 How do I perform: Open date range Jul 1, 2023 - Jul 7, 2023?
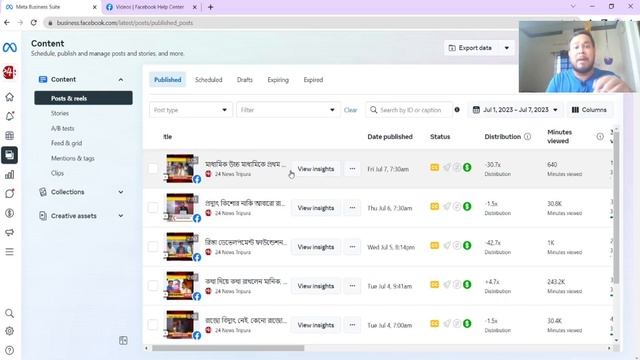[x=515, y=110]
